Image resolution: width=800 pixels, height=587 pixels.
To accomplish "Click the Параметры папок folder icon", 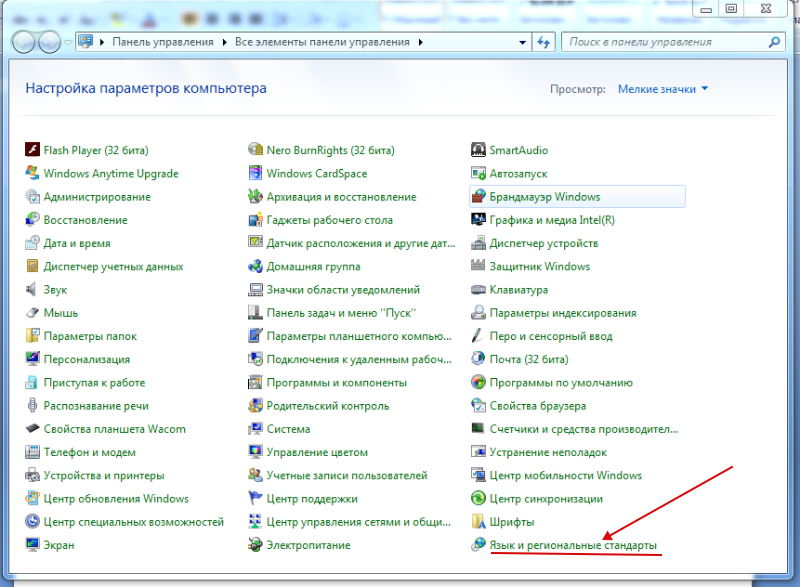I will tap(32, 336).
